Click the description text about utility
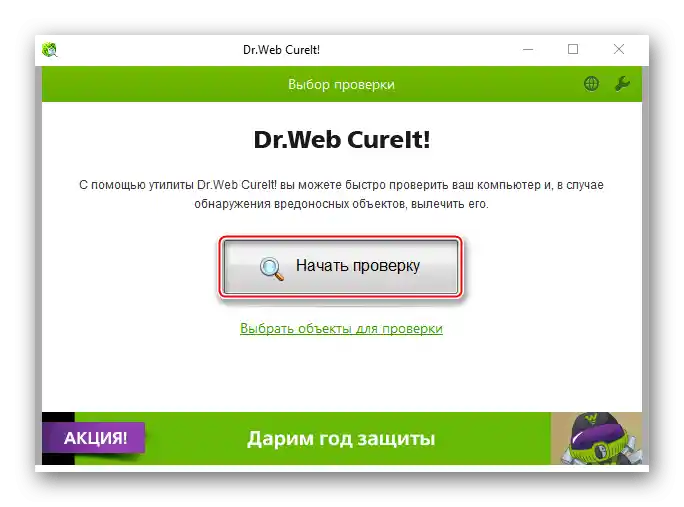 341,194
